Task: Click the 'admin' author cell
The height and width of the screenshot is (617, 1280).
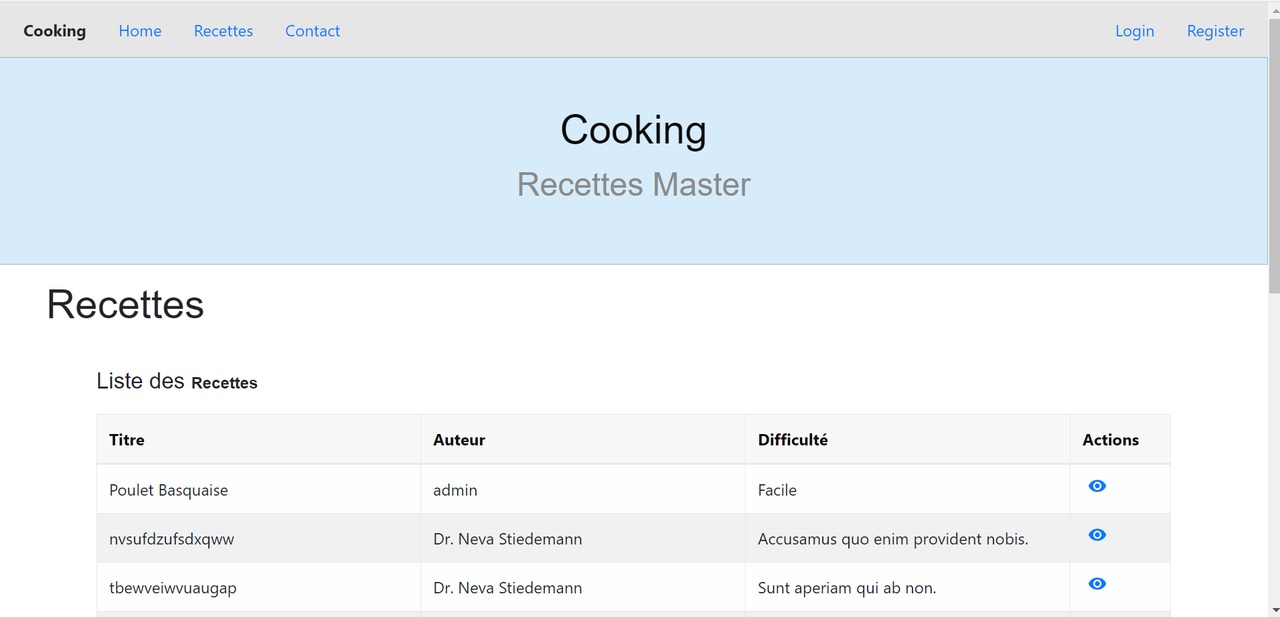Action: pos(583,490)
